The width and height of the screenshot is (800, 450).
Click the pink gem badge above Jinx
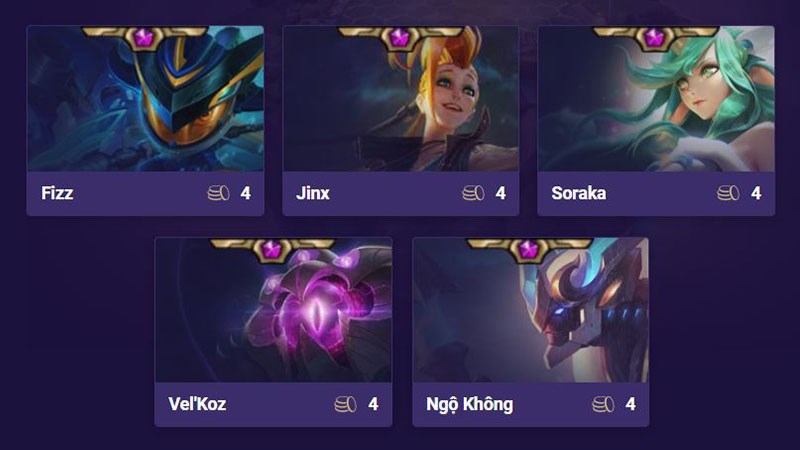(399, 37)
